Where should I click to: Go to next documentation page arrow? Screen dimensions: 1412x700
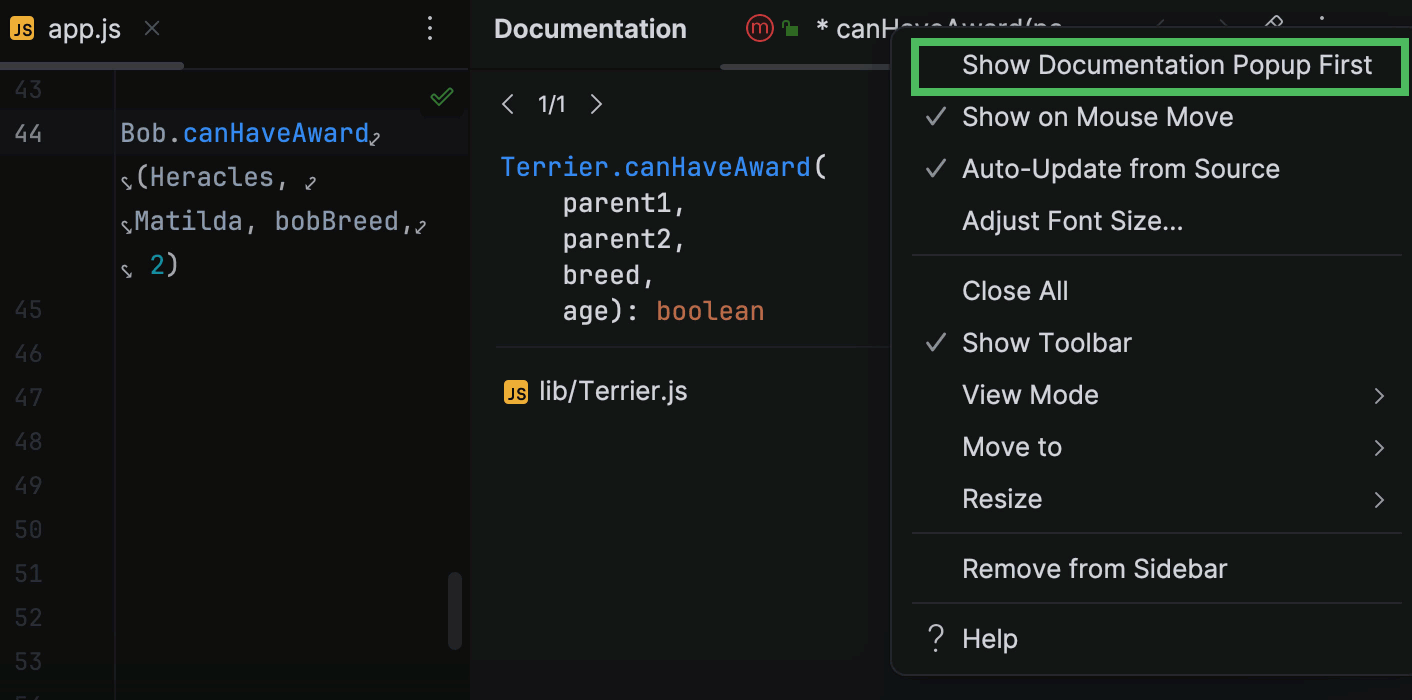596,104
